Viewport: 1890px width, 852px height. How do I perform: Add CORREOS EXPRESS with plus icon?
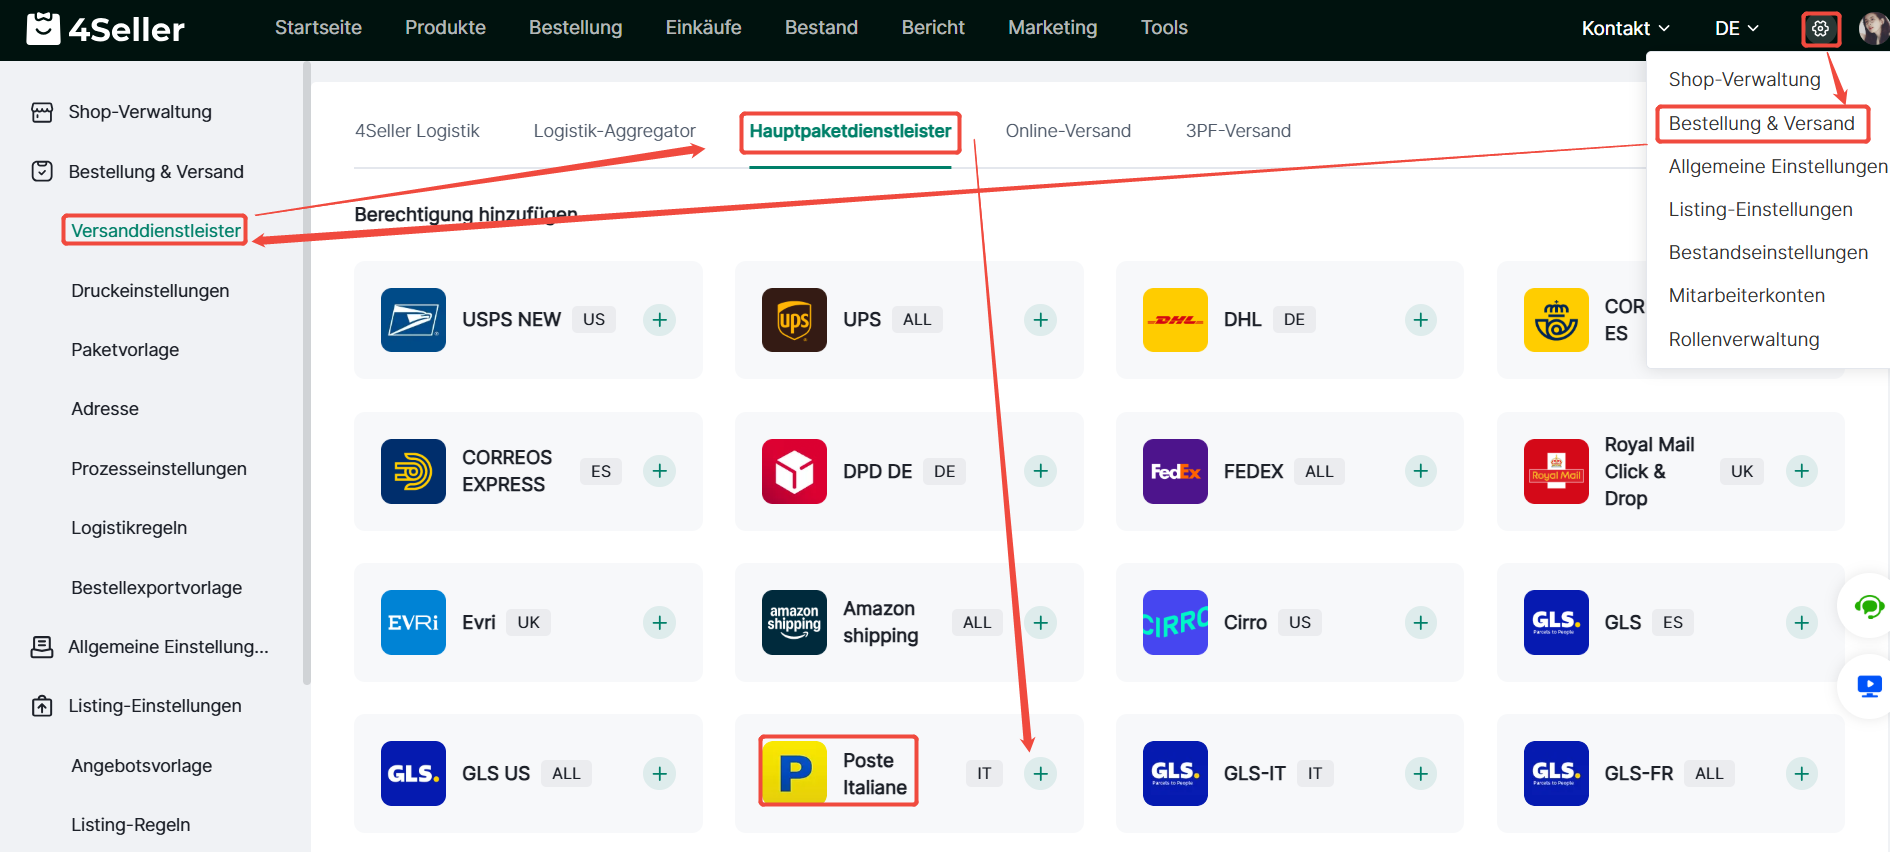[x=659, y=471]
